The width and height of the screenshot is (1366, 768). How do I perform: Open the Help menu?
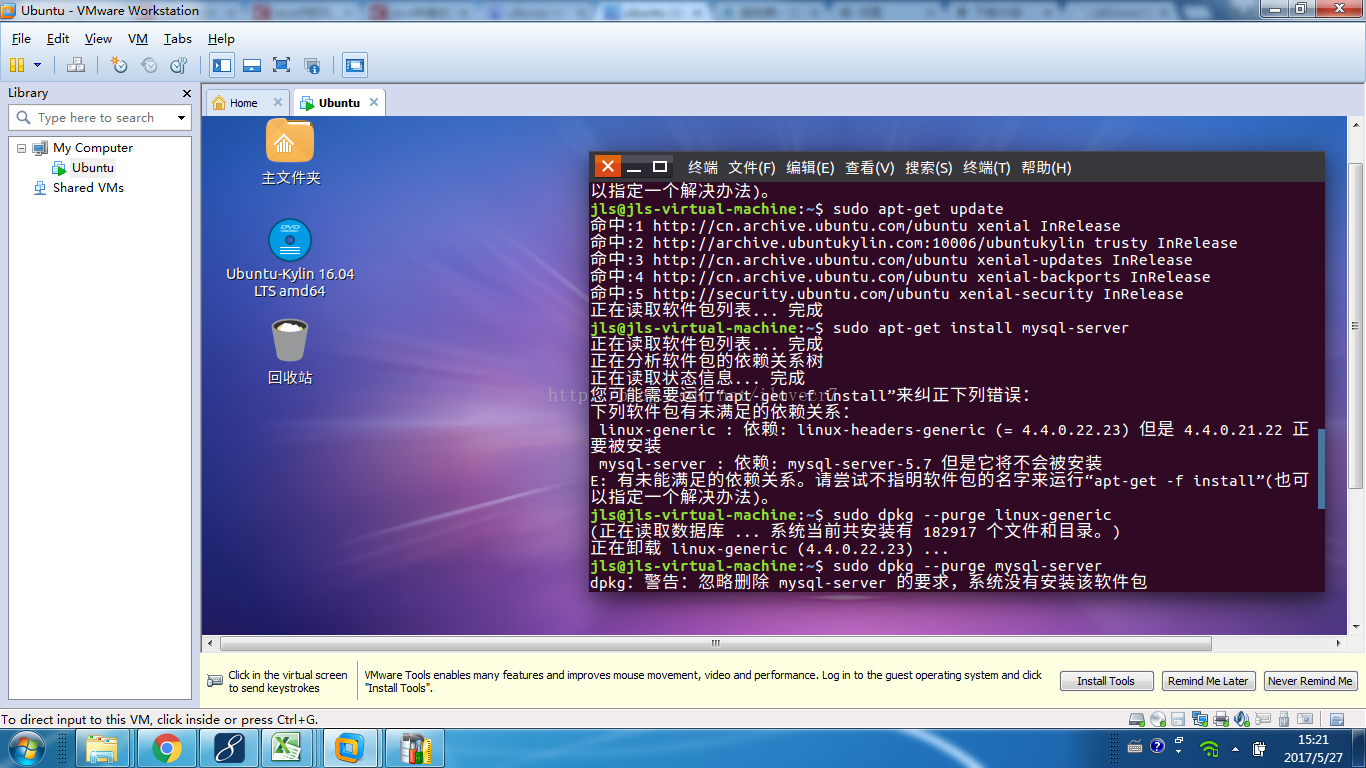(x=221, y=39)
